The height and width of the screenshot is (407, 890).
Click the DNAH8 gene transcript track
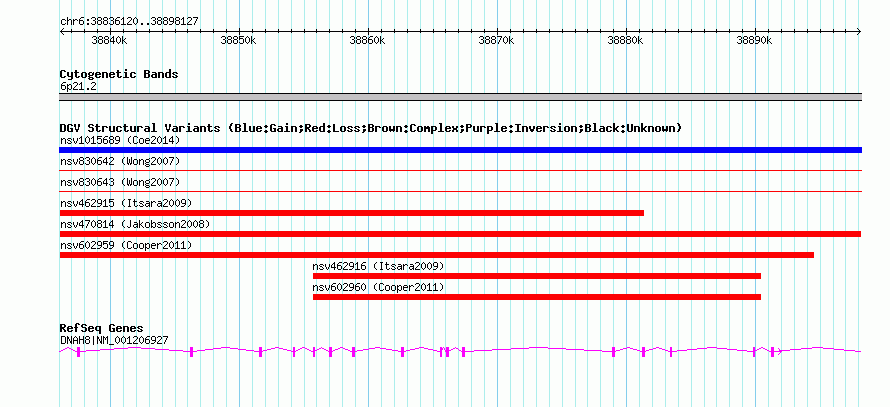click(460, 351)
